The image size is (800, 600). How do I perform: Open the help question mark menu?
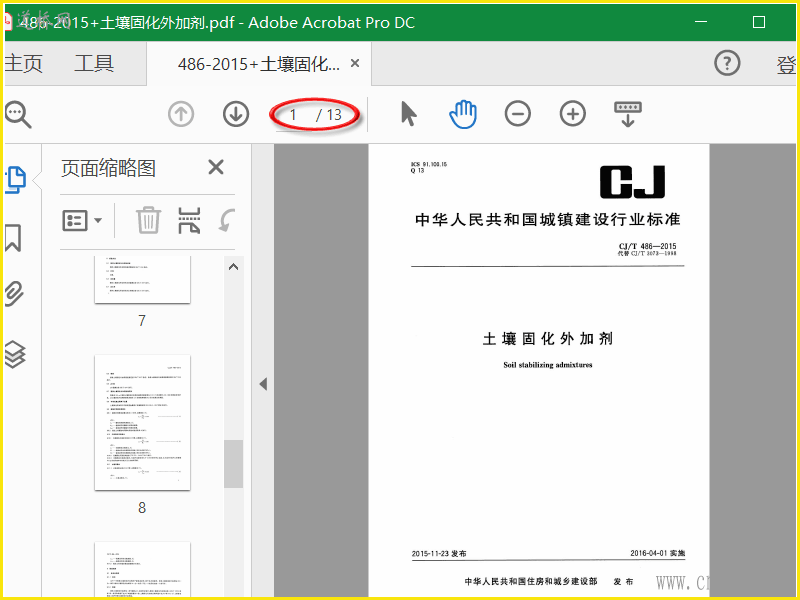click(x=727, y=63)
